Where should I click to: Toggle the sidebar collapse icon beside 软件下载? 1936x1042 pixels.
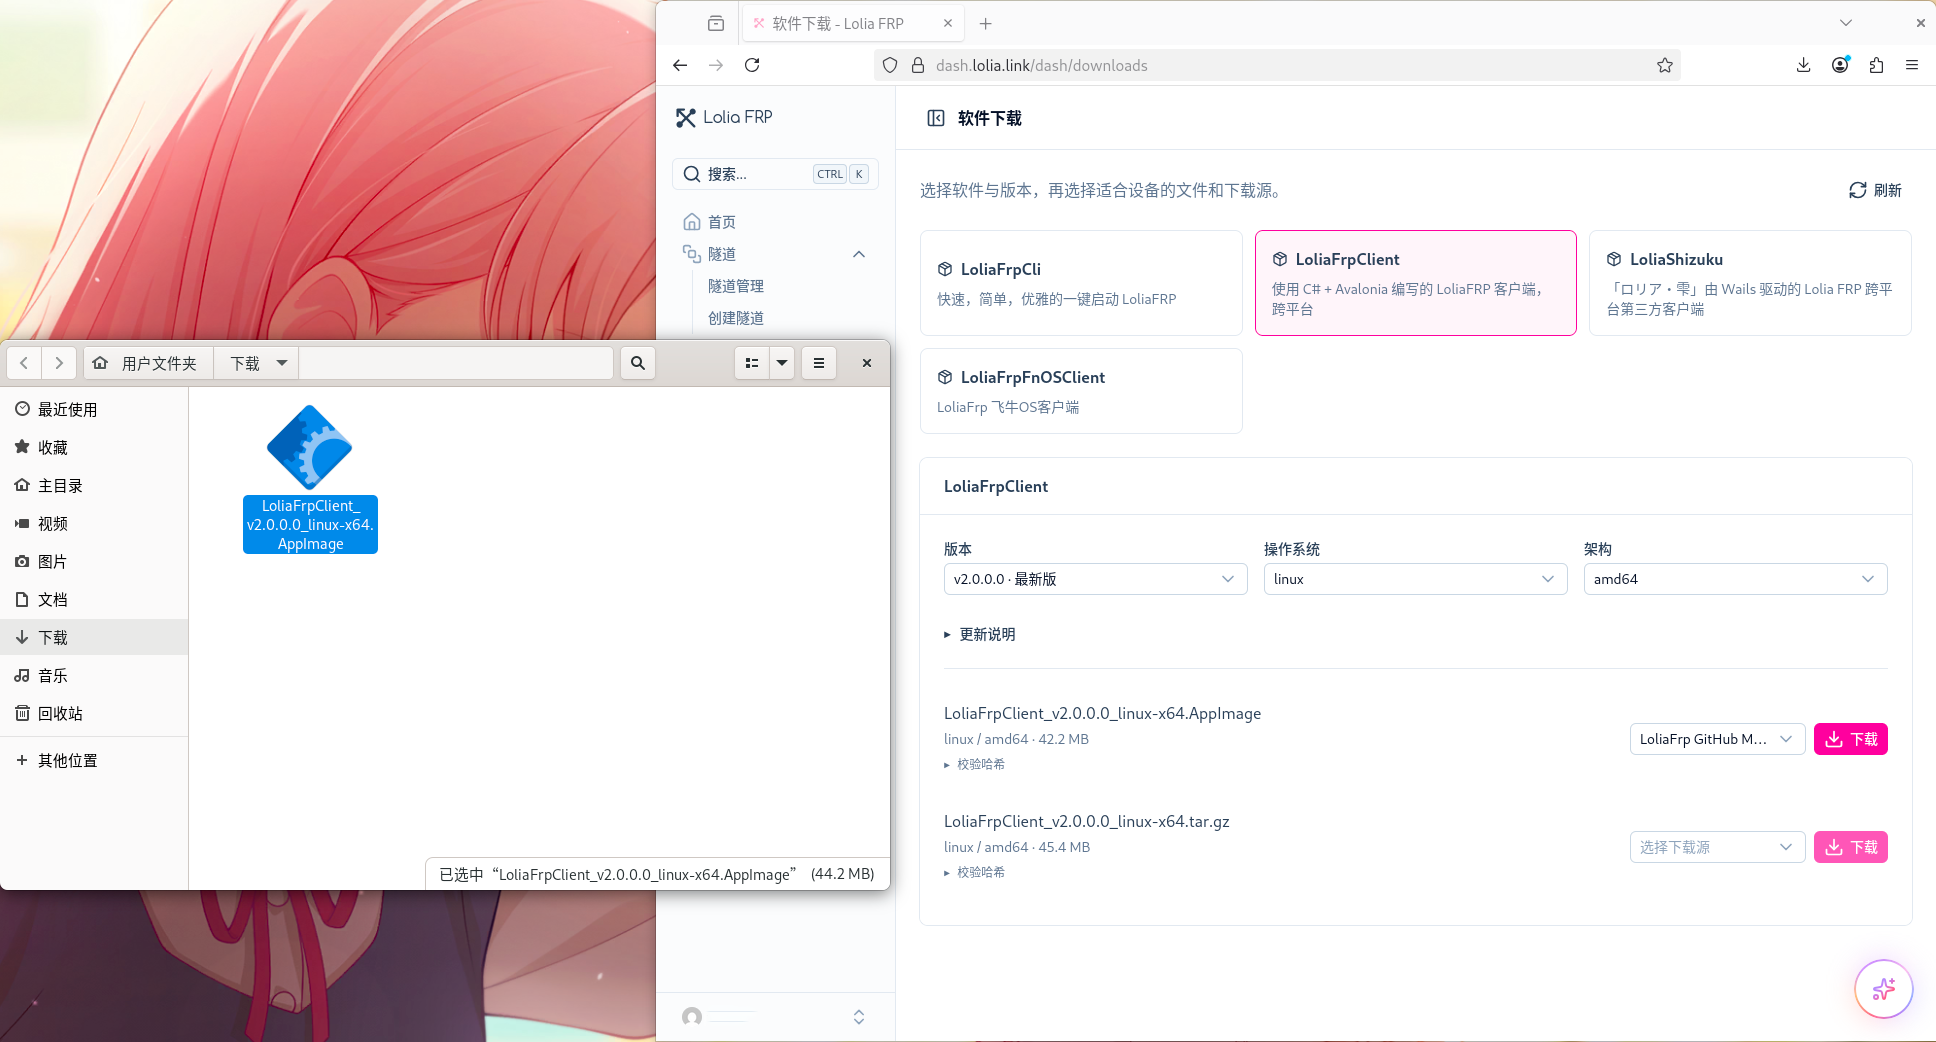tap(936, 118)
